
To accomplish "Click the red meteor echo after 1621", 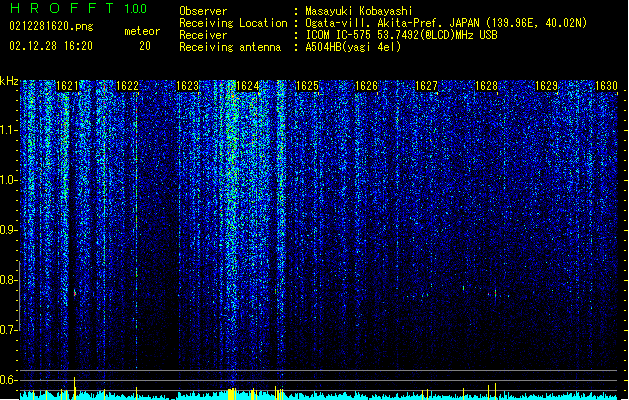I will (75, 293).
